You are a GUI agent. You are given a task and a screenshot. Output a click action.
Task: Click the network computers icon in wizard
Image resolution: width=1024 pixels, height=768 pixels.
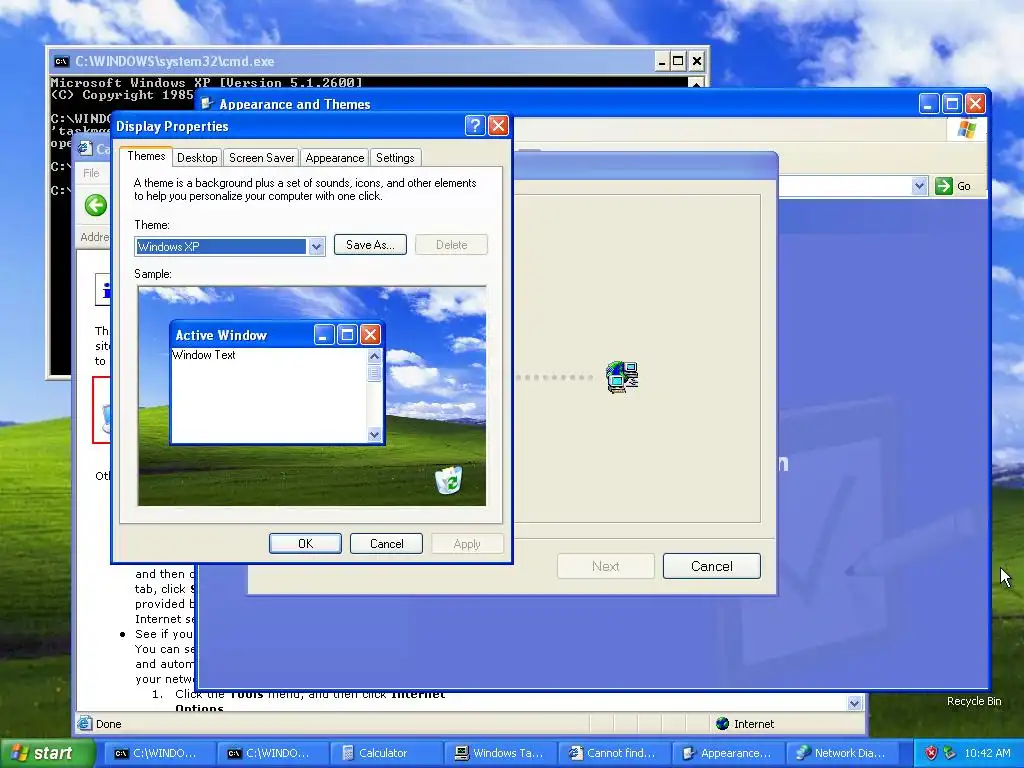pyautogui.click(x=622, y=377)
